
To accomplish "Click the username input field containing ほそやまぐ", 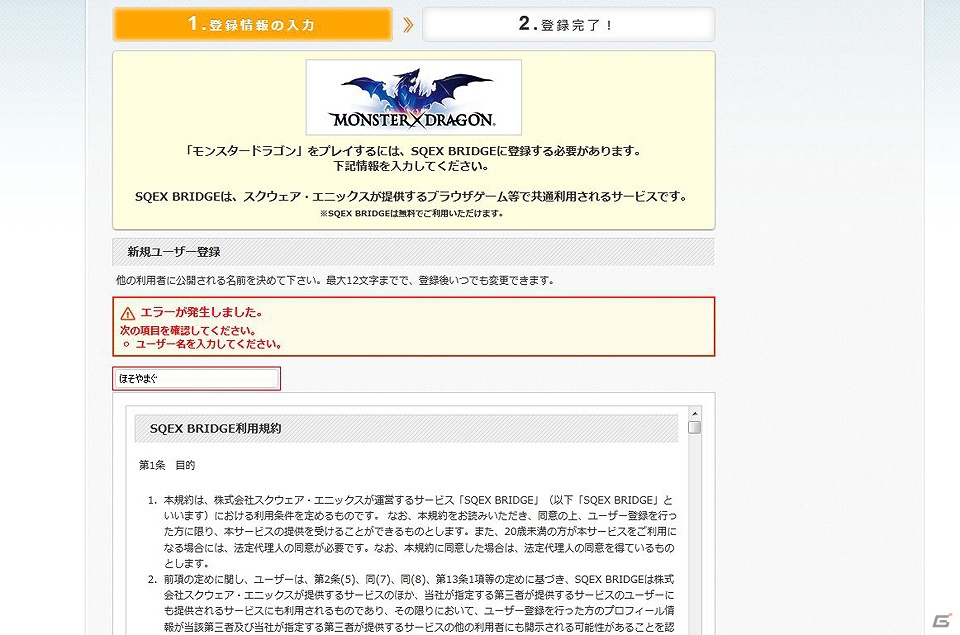I will click(x=197, y=378).
